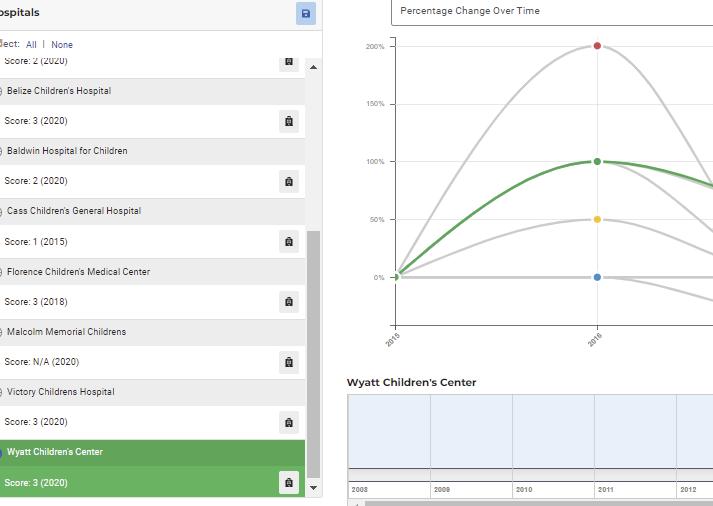Click the hospital icon beside Baldwin score
The image size is (713, 506).
pyautogui.click(x=289, y=181)
